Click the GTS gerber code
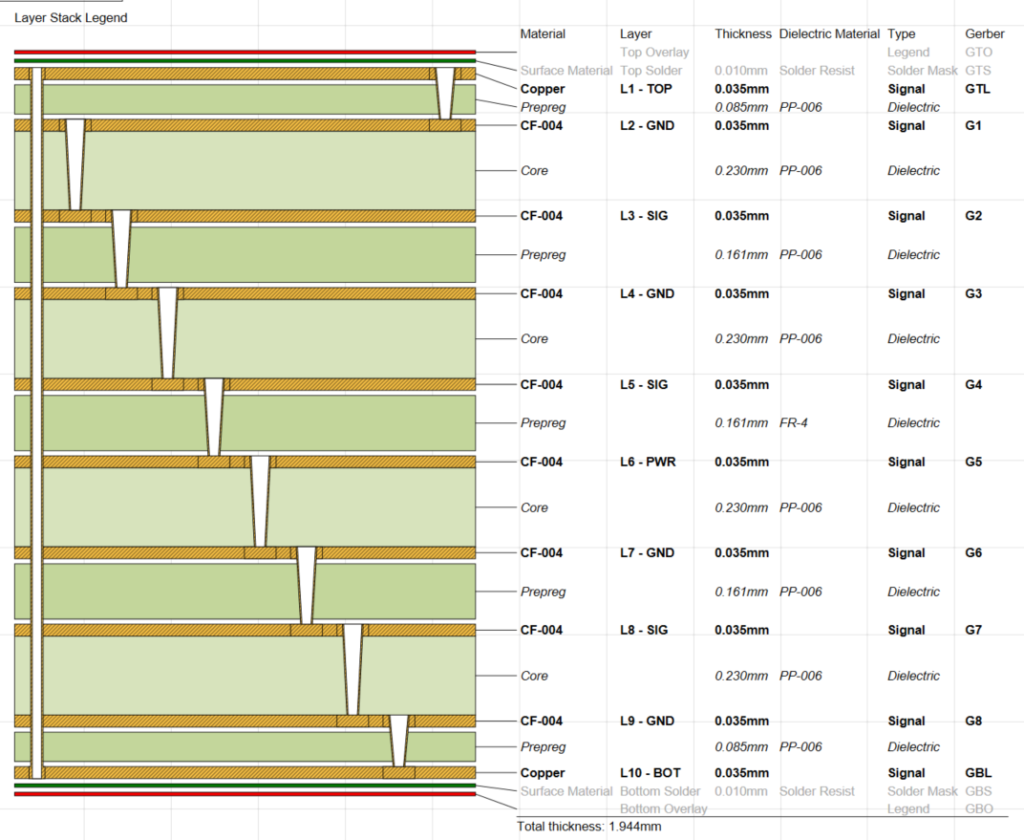 click(x=978, y=71)
